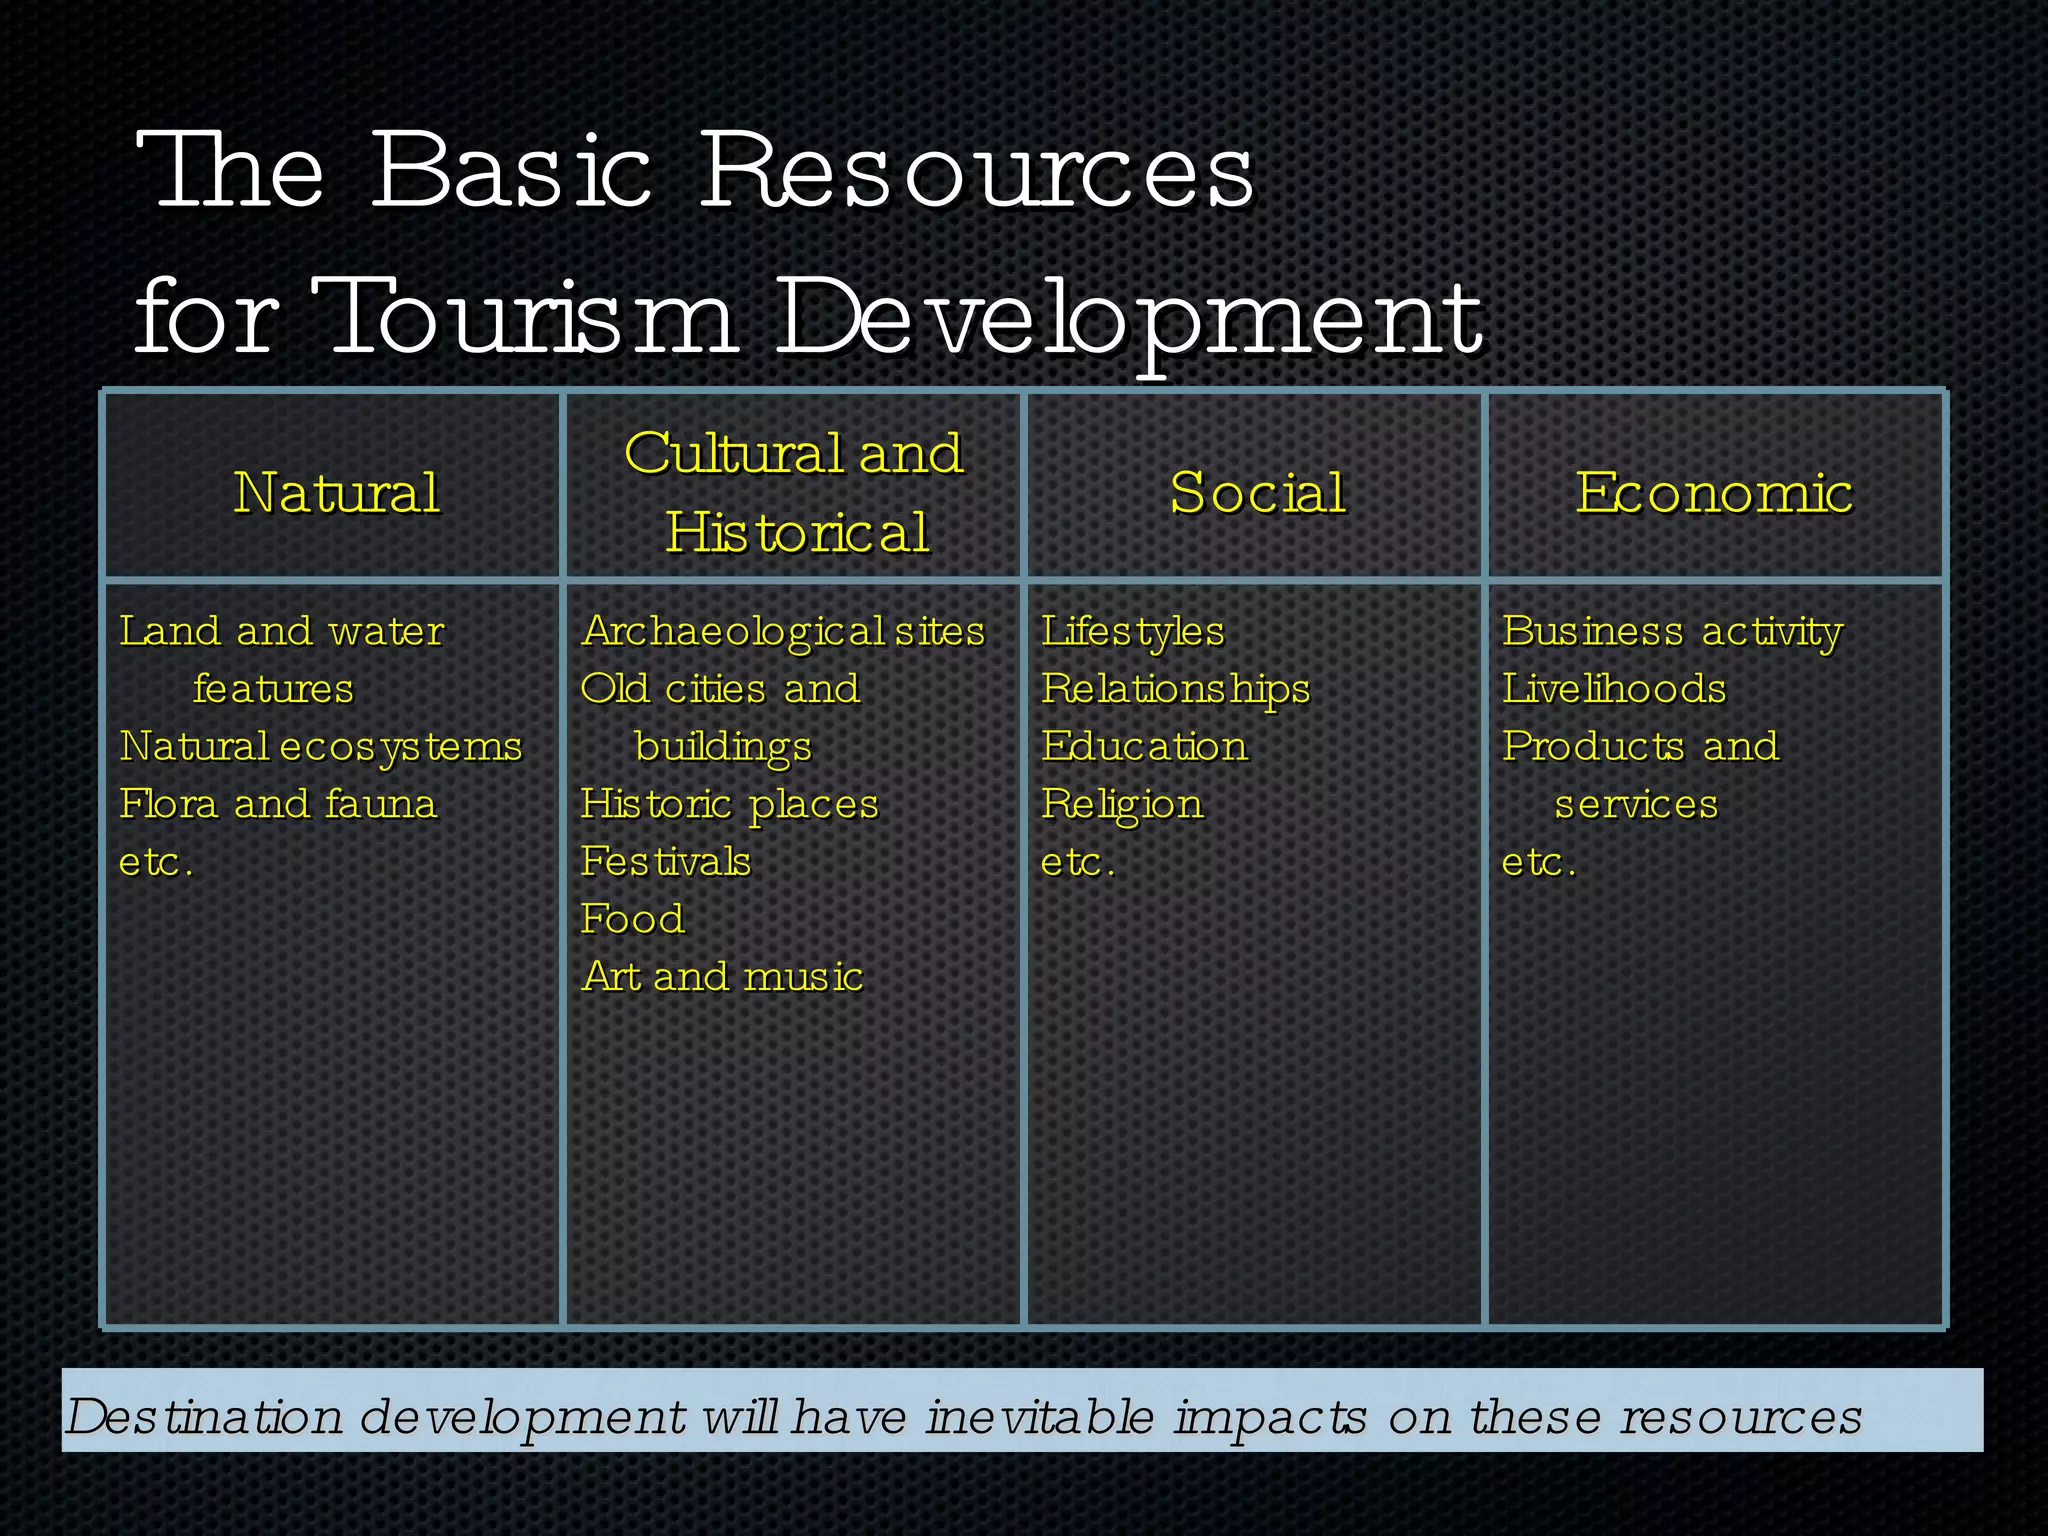Click the 'Art and music' entry
Screen dimensions: 2048x1536
point(722,977)
